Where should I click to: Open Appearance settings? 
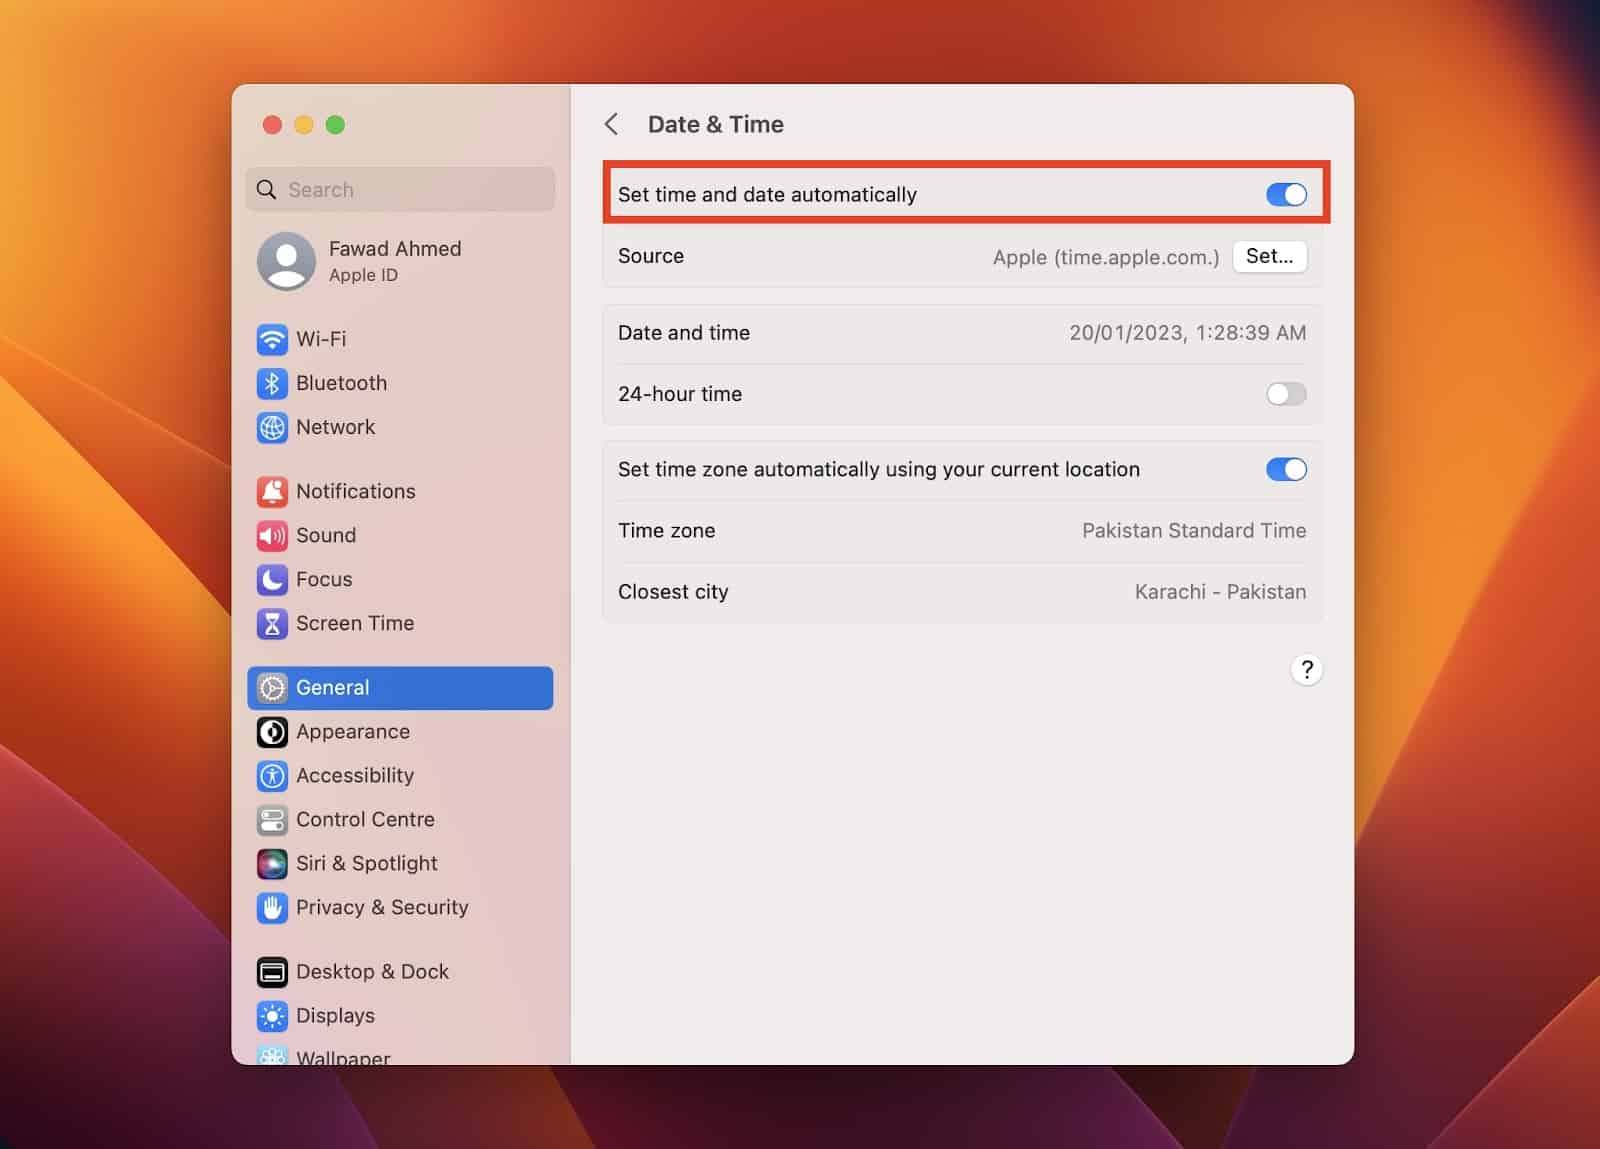400,732
